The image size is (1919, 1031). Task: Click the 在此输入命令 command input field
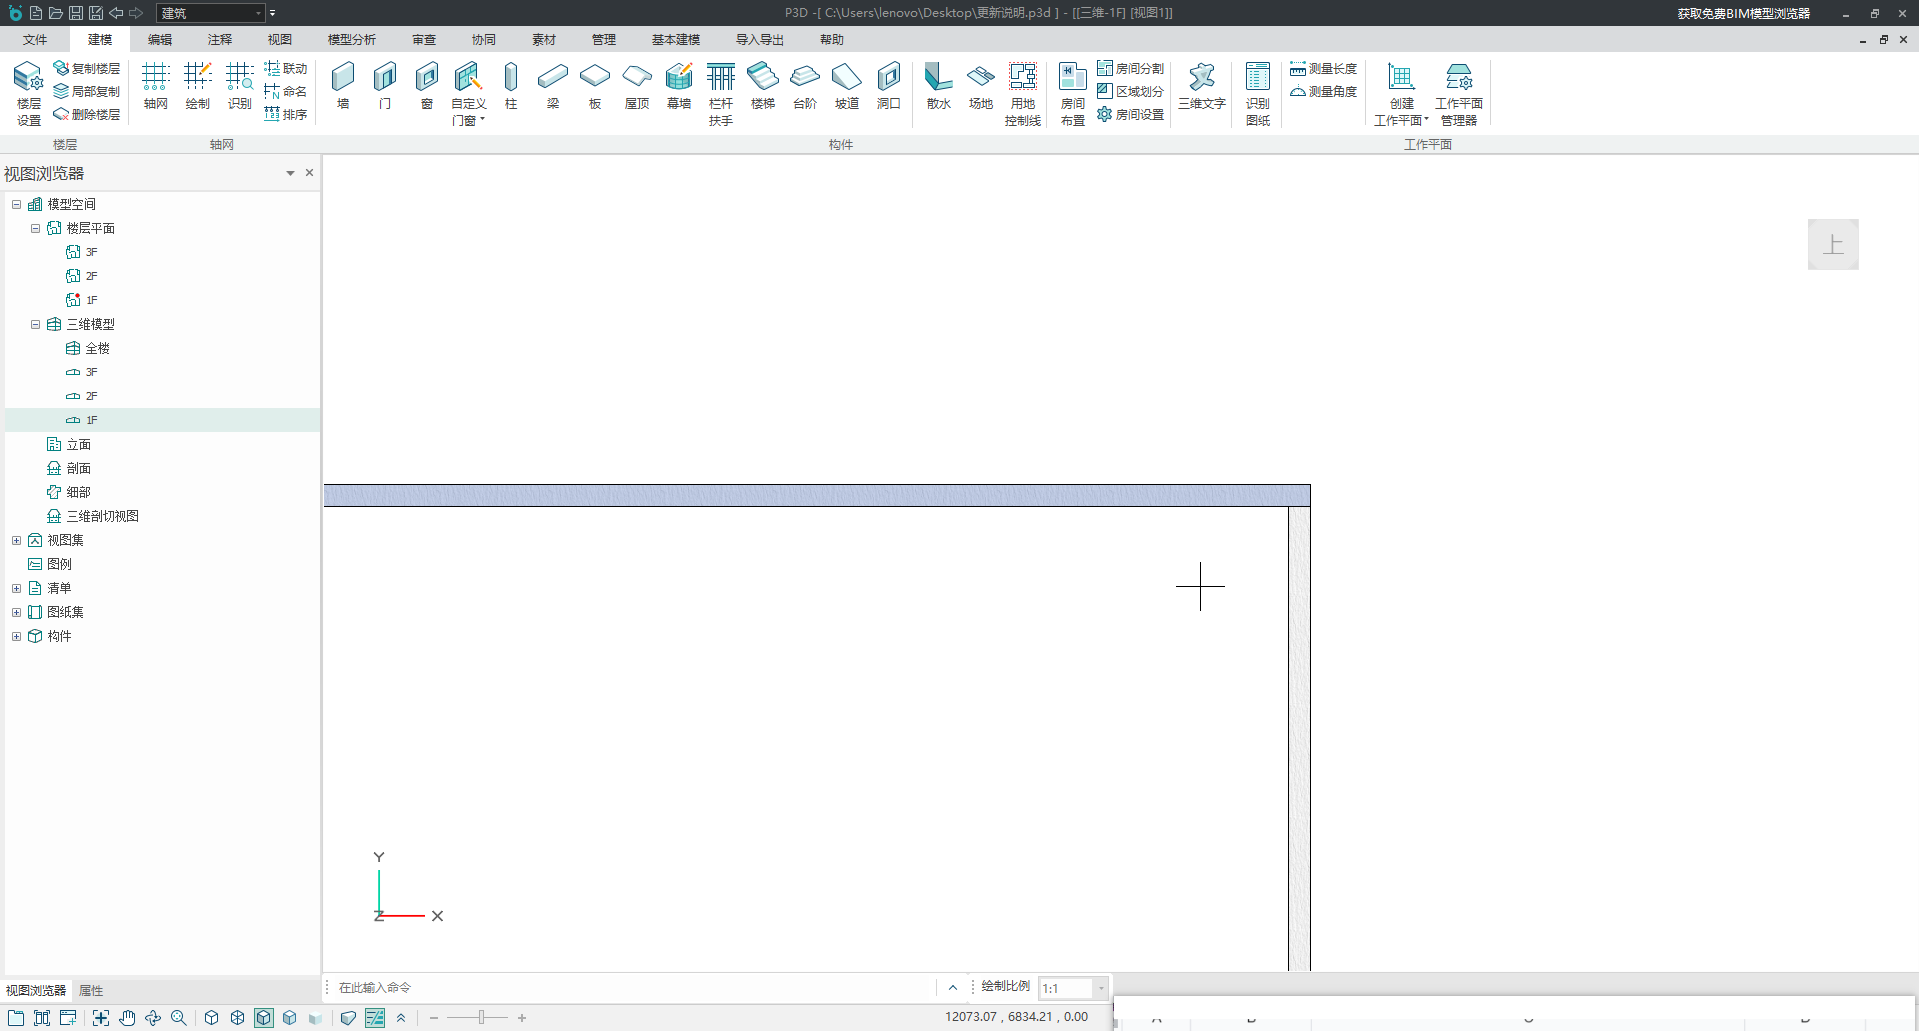630,988
